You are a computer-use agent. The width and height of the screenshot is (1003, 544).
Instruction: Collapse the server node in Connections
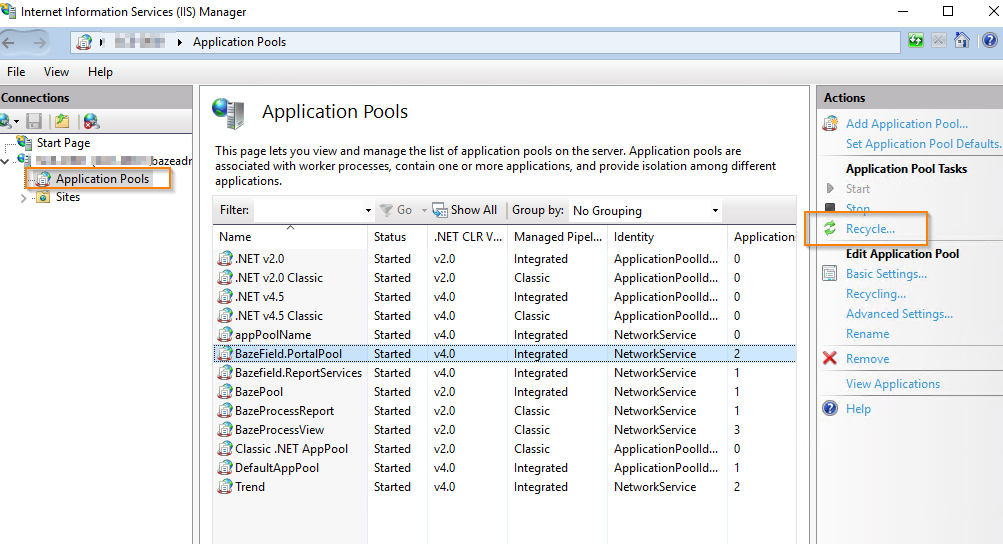pyautogui.click(x=5, y=161)
